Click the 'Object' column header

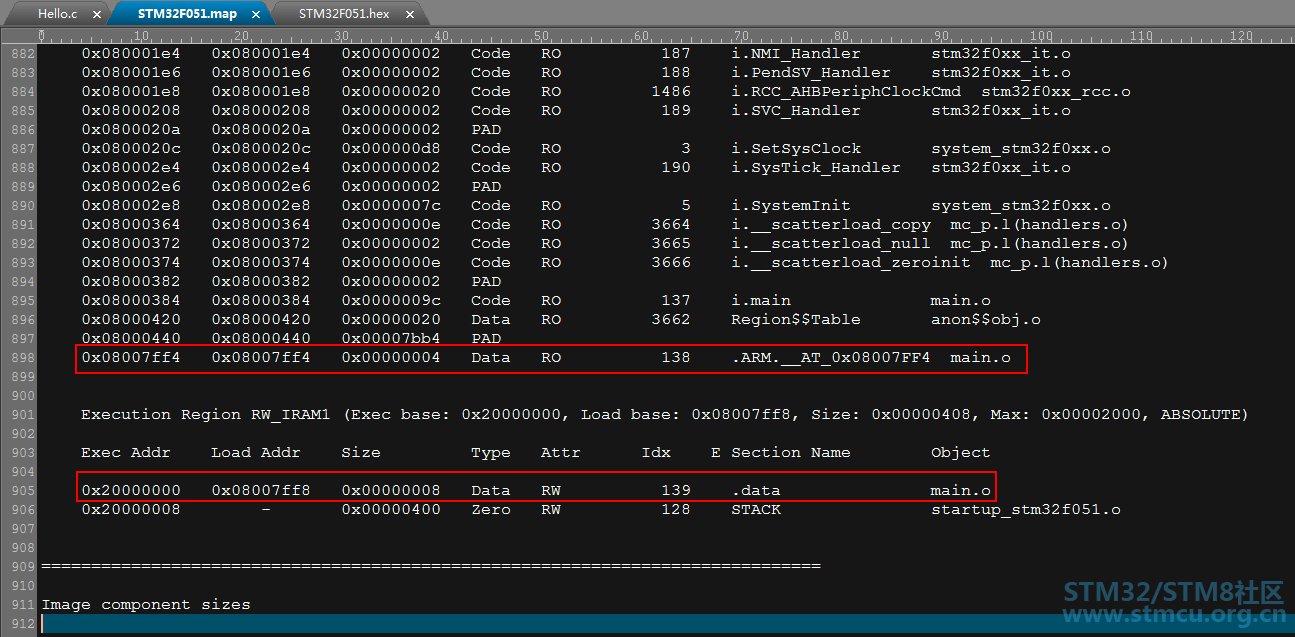[961, 453]
